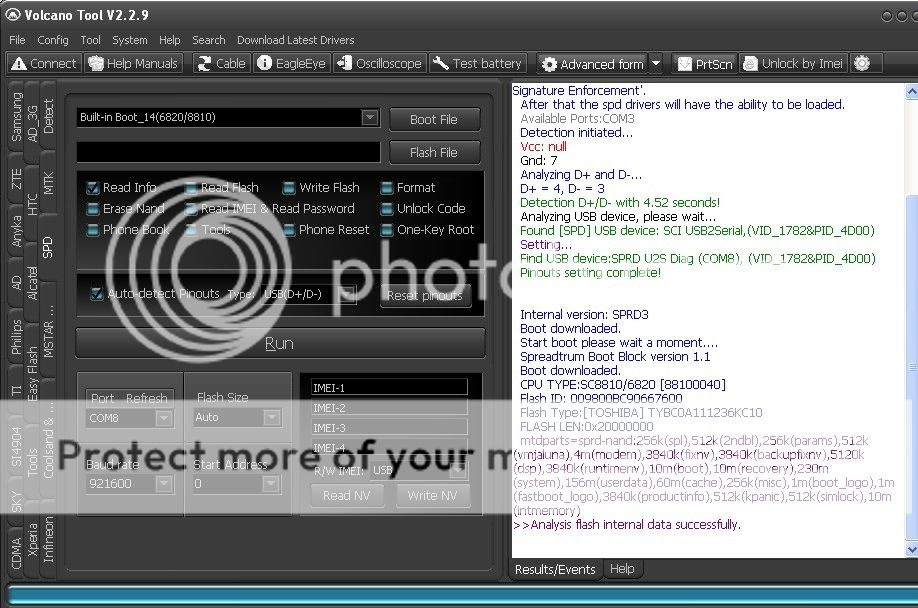Image resolution: width=918 pixels, height=608 pixels.
Task: Open the File menu
Action: (17, 40)
